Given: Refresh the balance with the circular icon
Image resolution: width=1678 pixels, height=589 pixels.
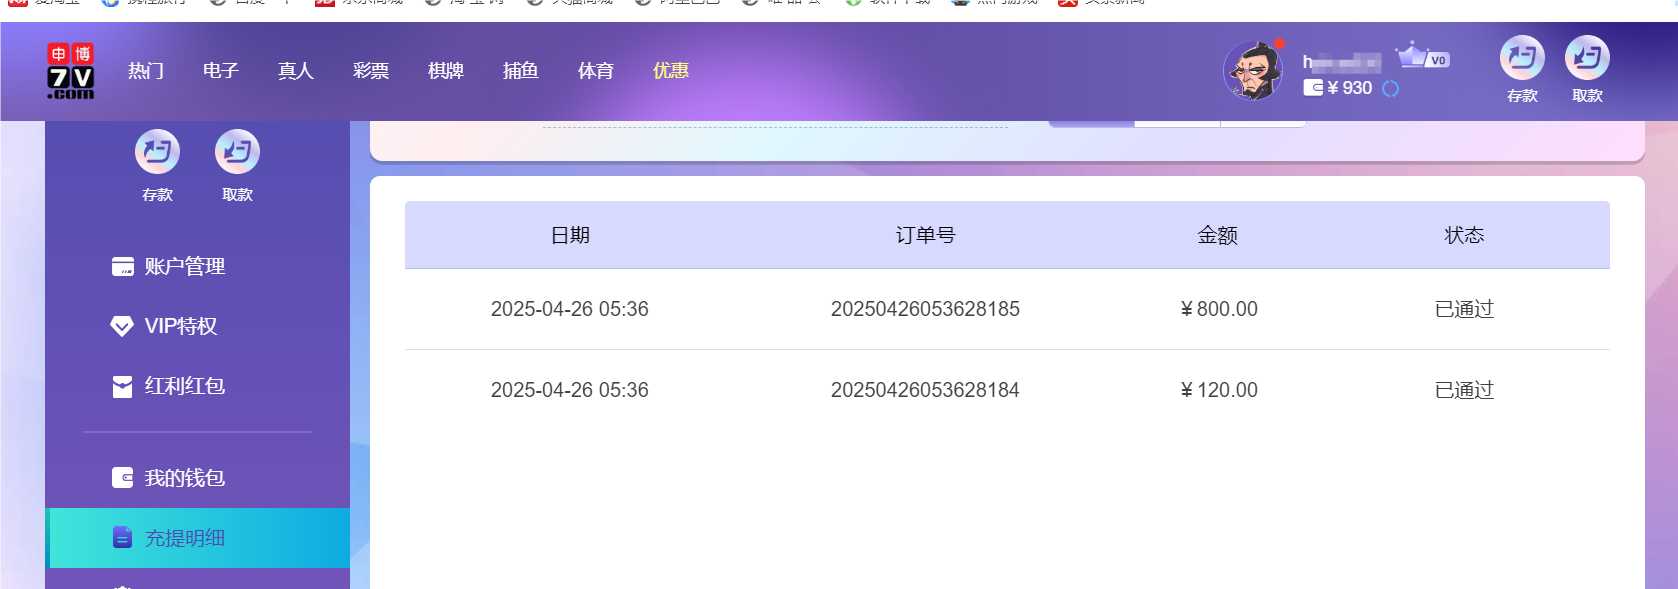Looking at the screenshot, I should tap(1390, 89).
